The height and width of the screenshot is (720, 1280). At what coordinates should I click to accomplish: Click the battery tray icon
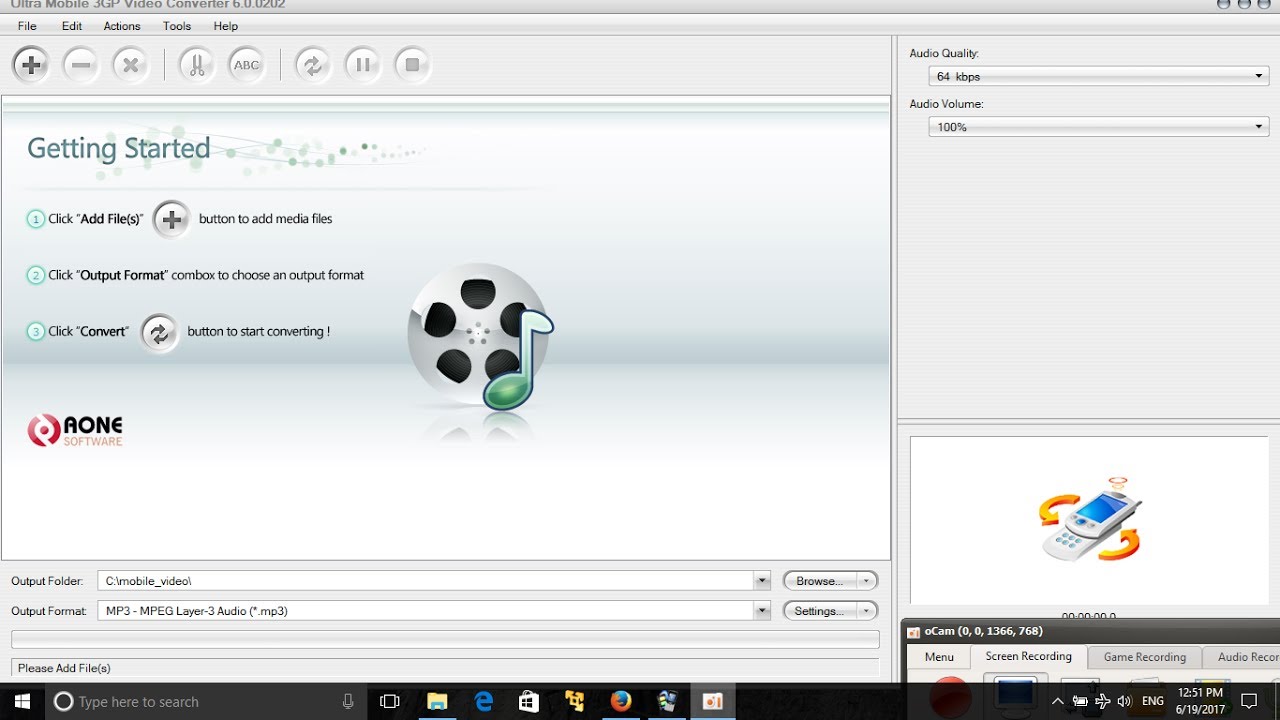point(1080,702)
